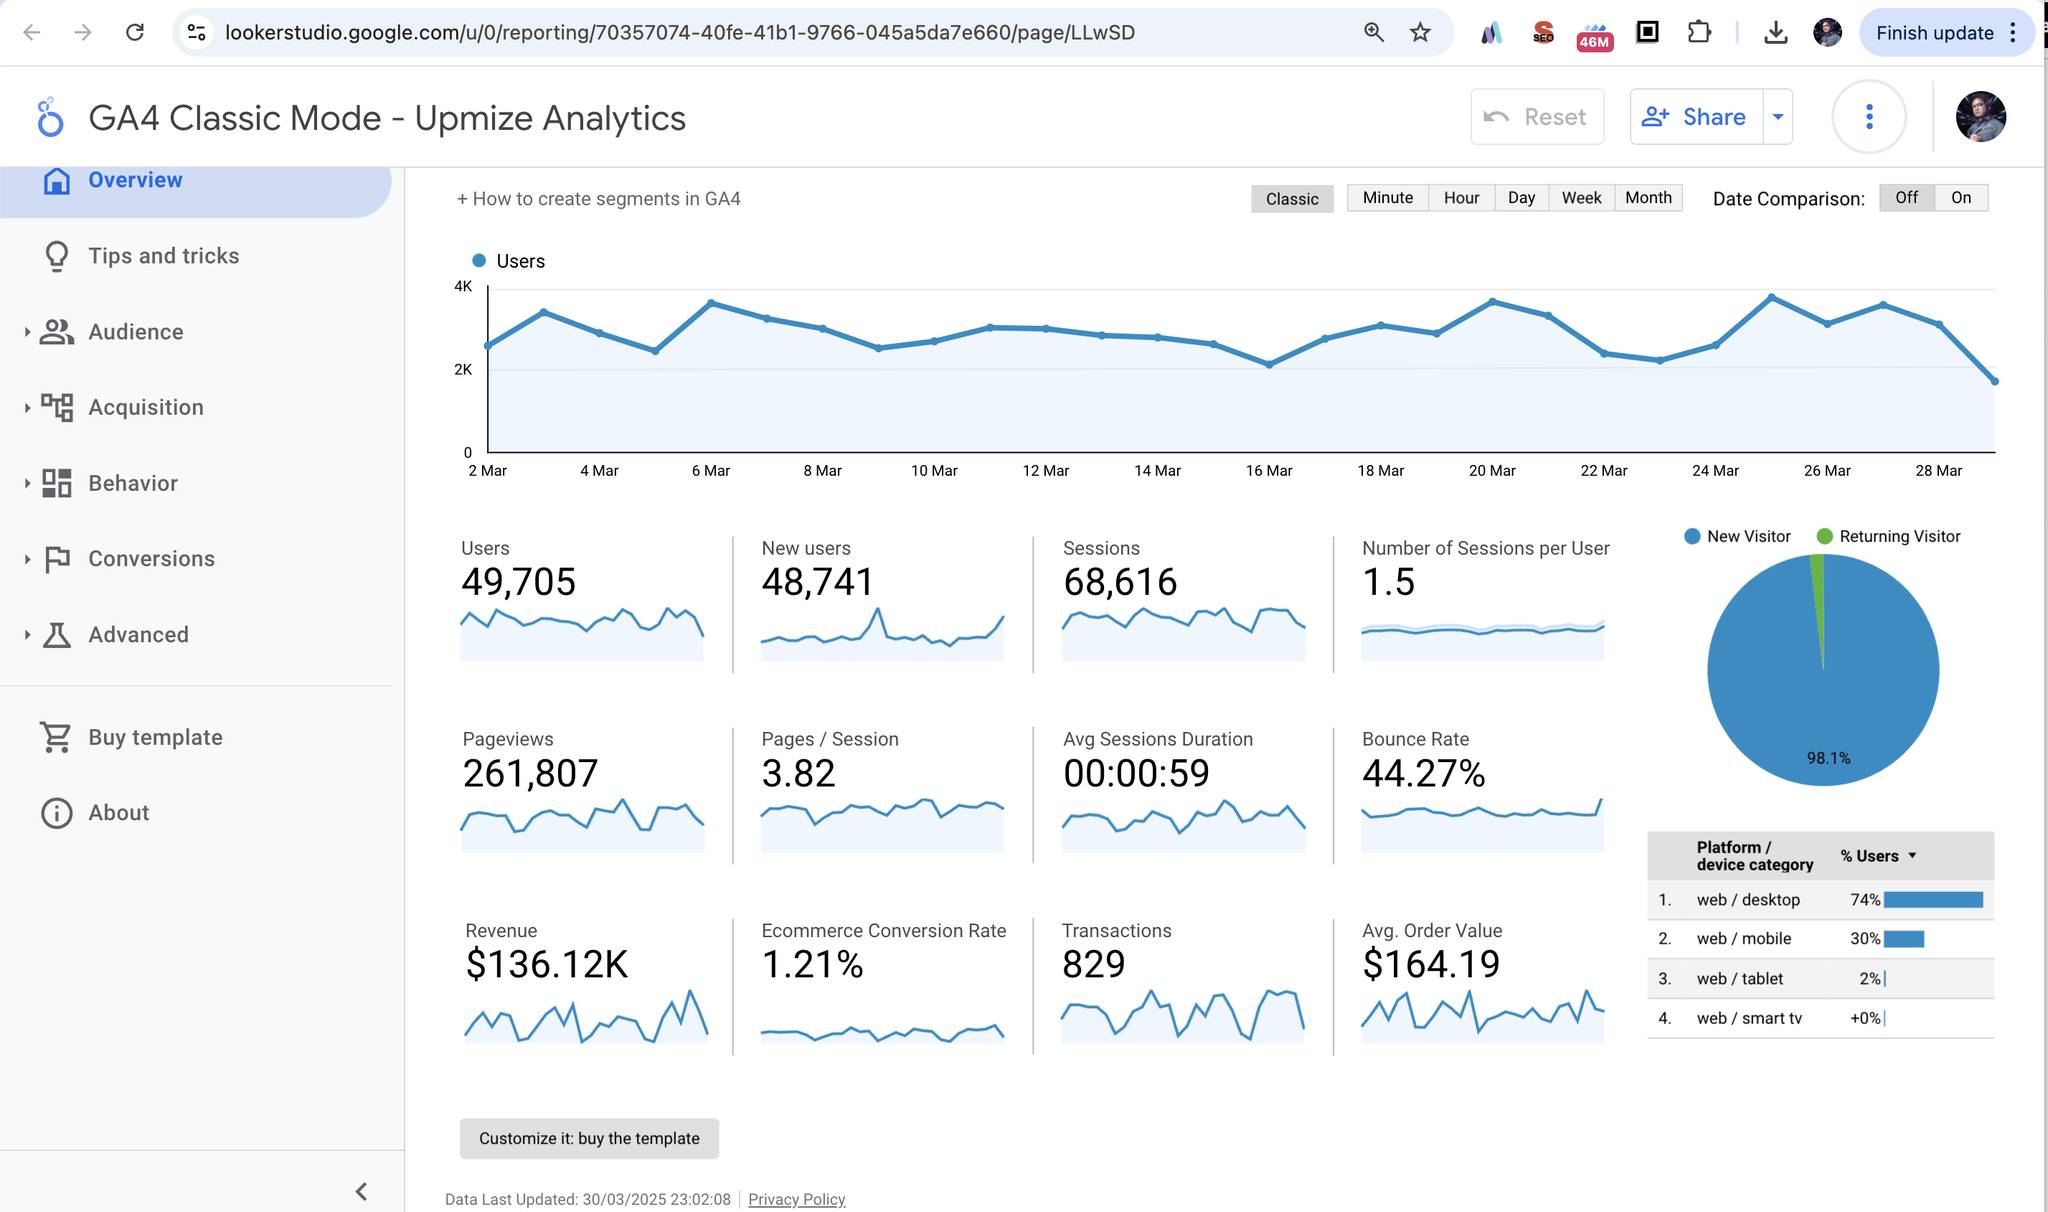Open the Buy template page
This screenshot has height=1212, width=2048.
coord(155,737)
